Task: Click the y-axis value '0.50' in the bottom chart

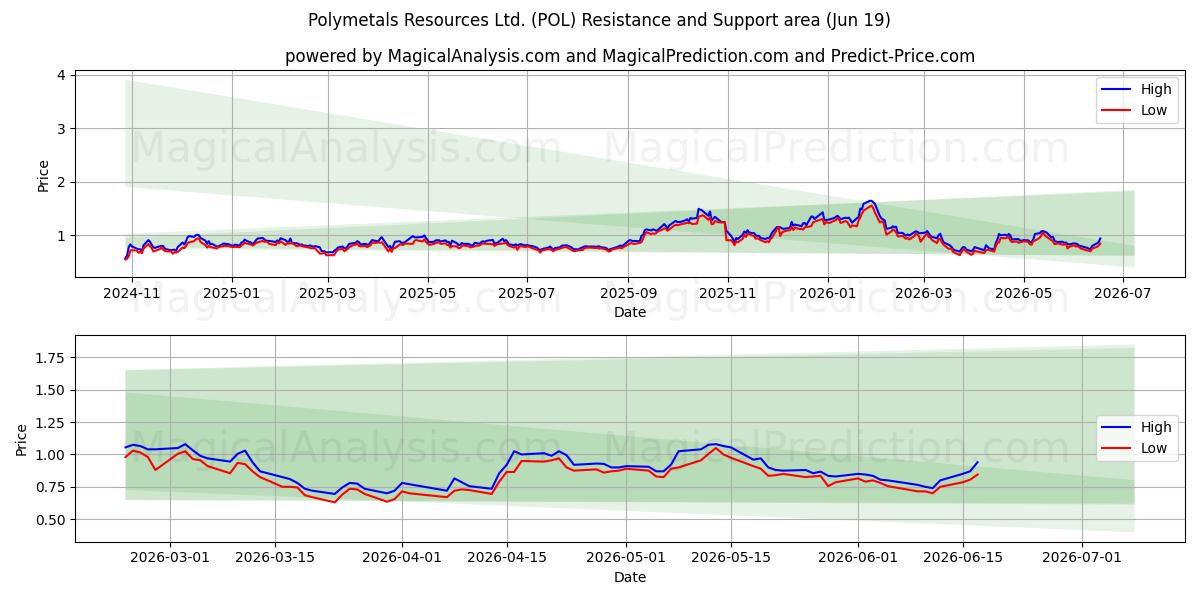Action: 50,520
